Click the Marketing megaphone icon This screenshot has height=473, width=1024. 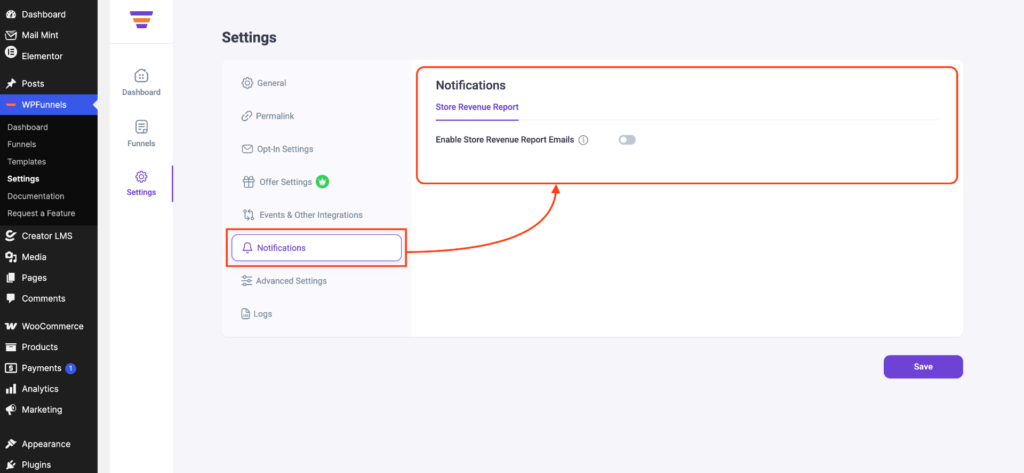[10, 410]
